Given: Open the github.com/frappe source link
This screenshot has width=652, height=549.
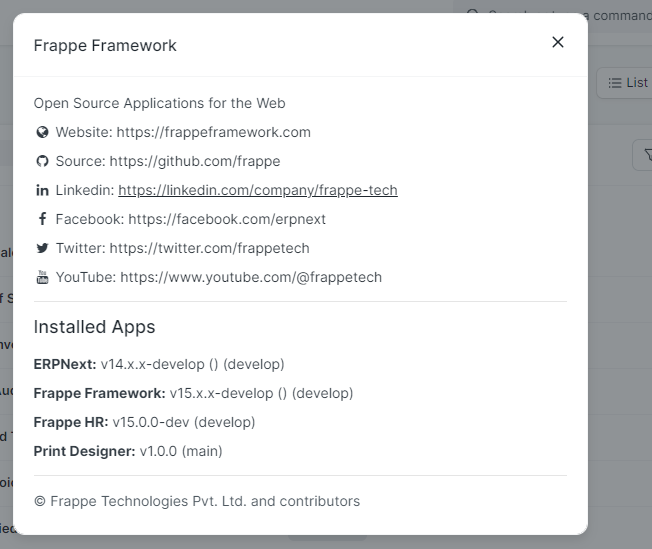Looking at the screenshot, I should [195, 161].
